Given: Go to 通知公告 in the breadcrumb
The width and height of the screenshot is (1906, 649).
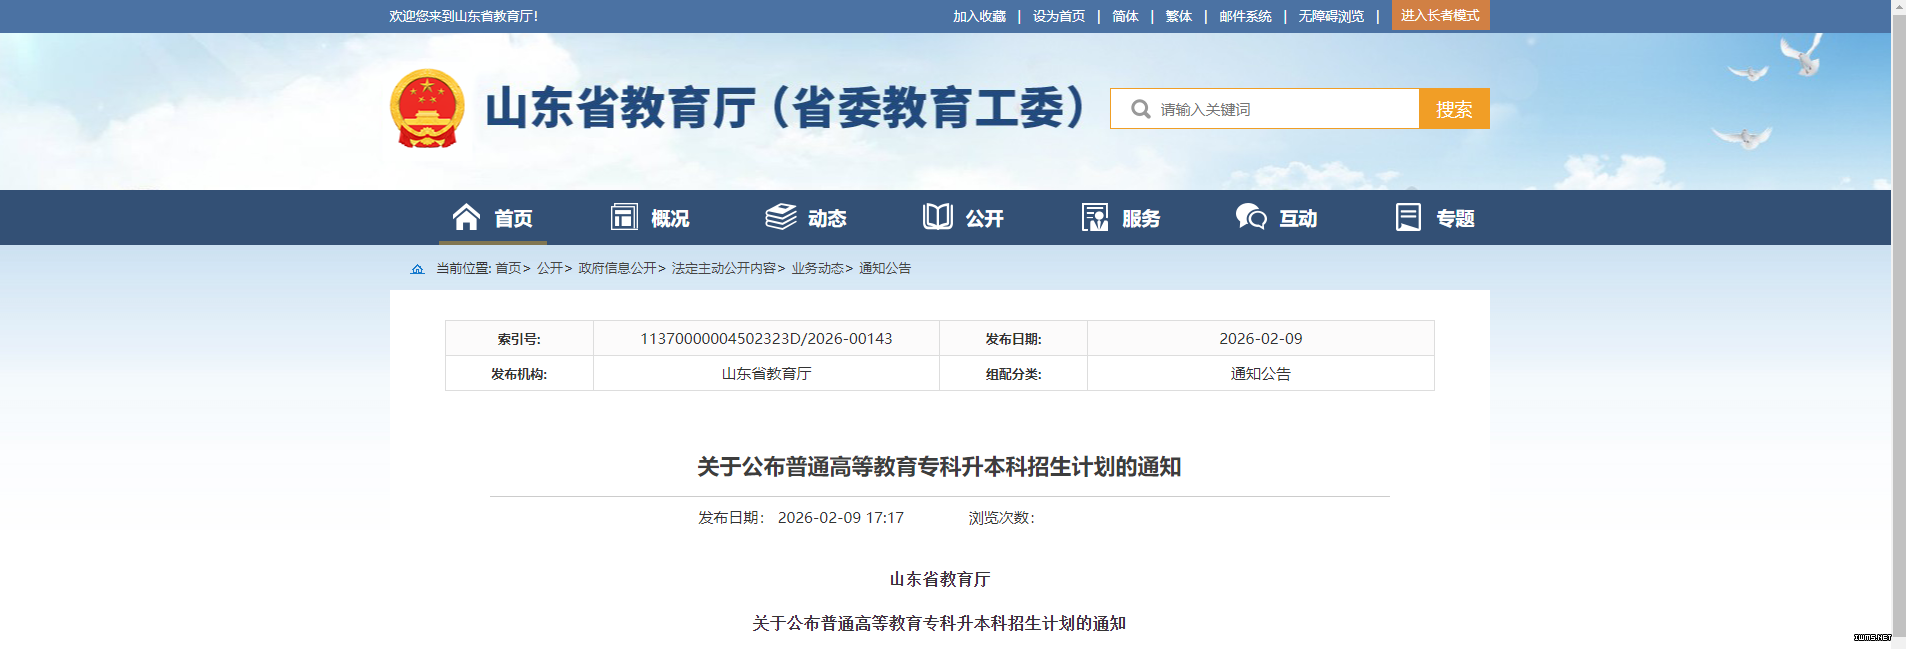Looking at the screenshot, I should [885, 268].
